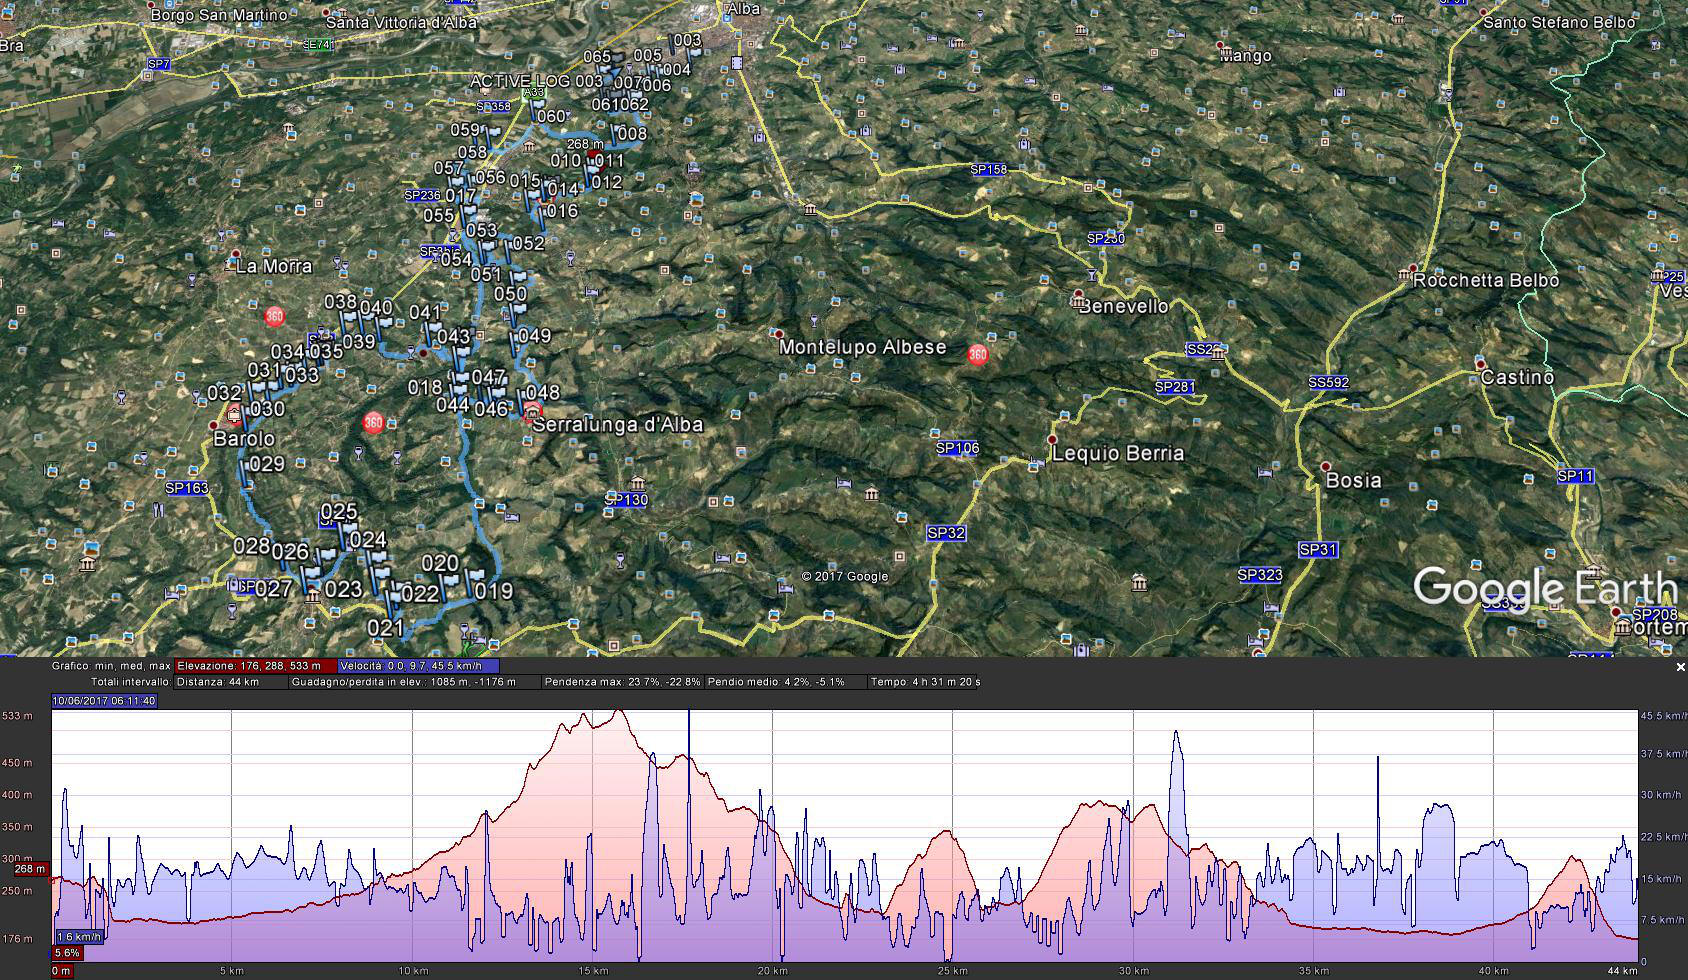Image resolution: width=1688 pixels, height=980 pixels.
Task: Close the elevation profile panel
Action: (1680, 667)
